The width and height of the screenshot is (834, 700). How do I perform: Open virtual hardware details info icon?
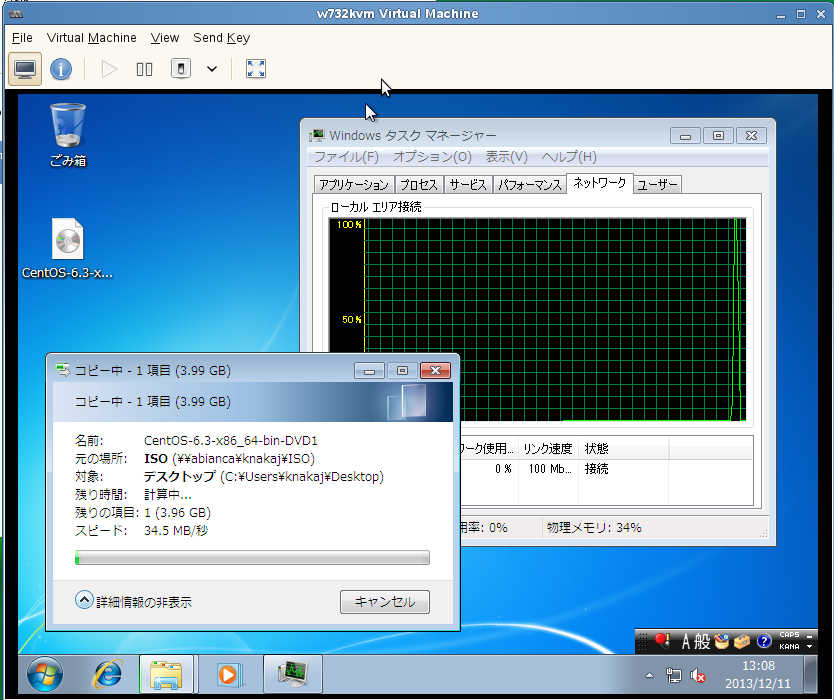tap(61, 69)
